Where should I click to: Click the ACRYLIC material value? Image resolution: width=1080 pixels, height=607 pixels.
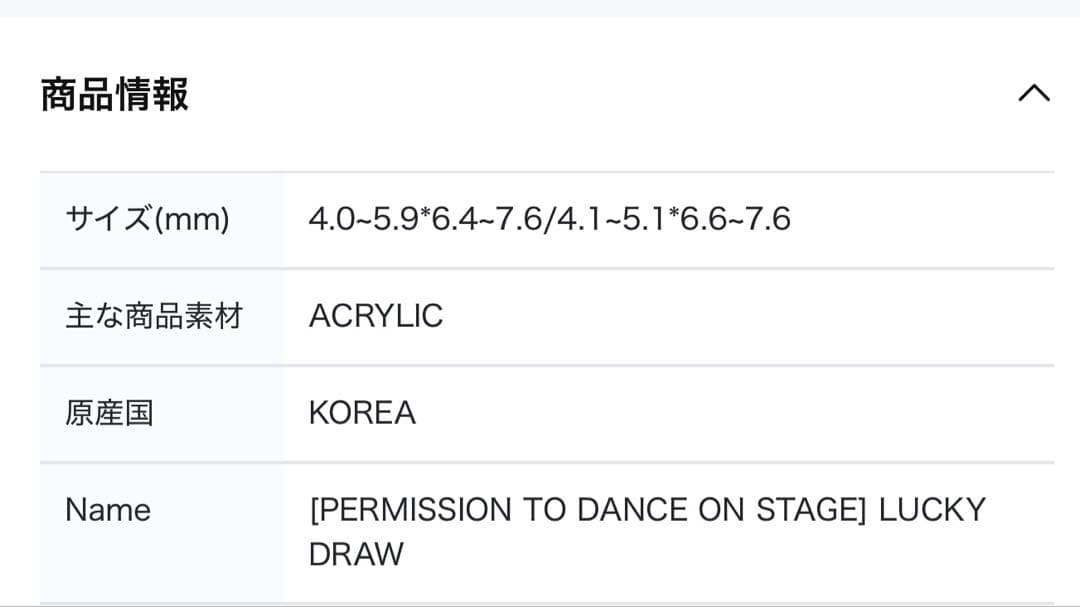[375, 316]
